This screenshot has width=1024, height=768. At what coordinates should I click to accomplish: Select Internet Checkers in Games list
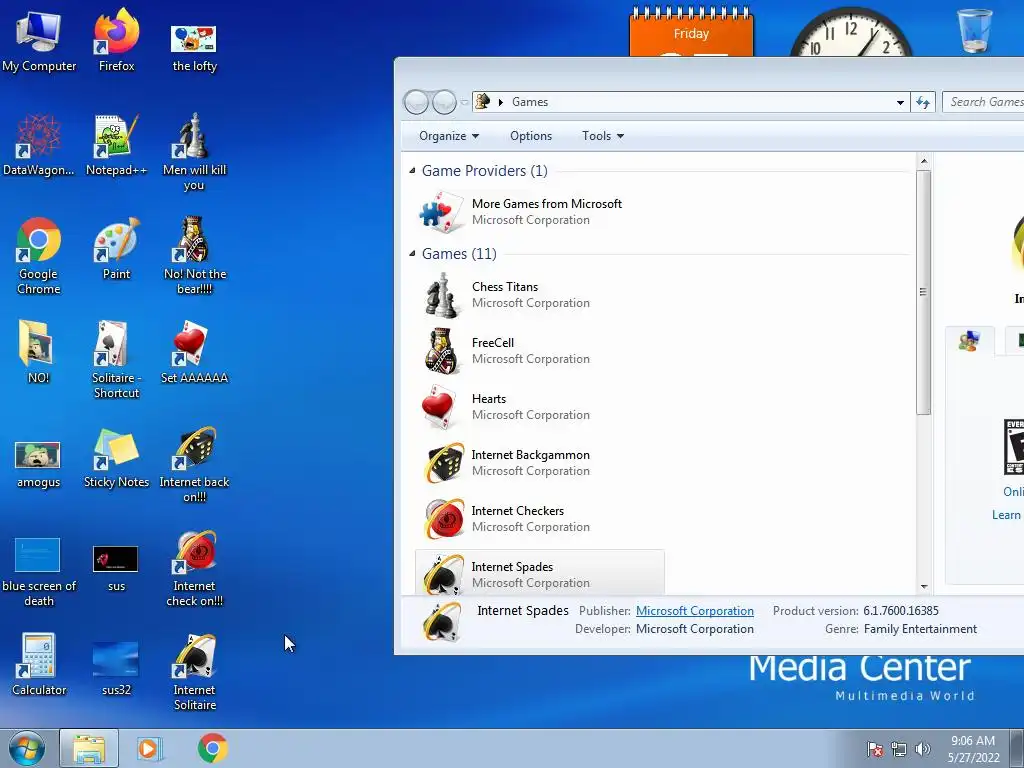[x=539, y=519]
